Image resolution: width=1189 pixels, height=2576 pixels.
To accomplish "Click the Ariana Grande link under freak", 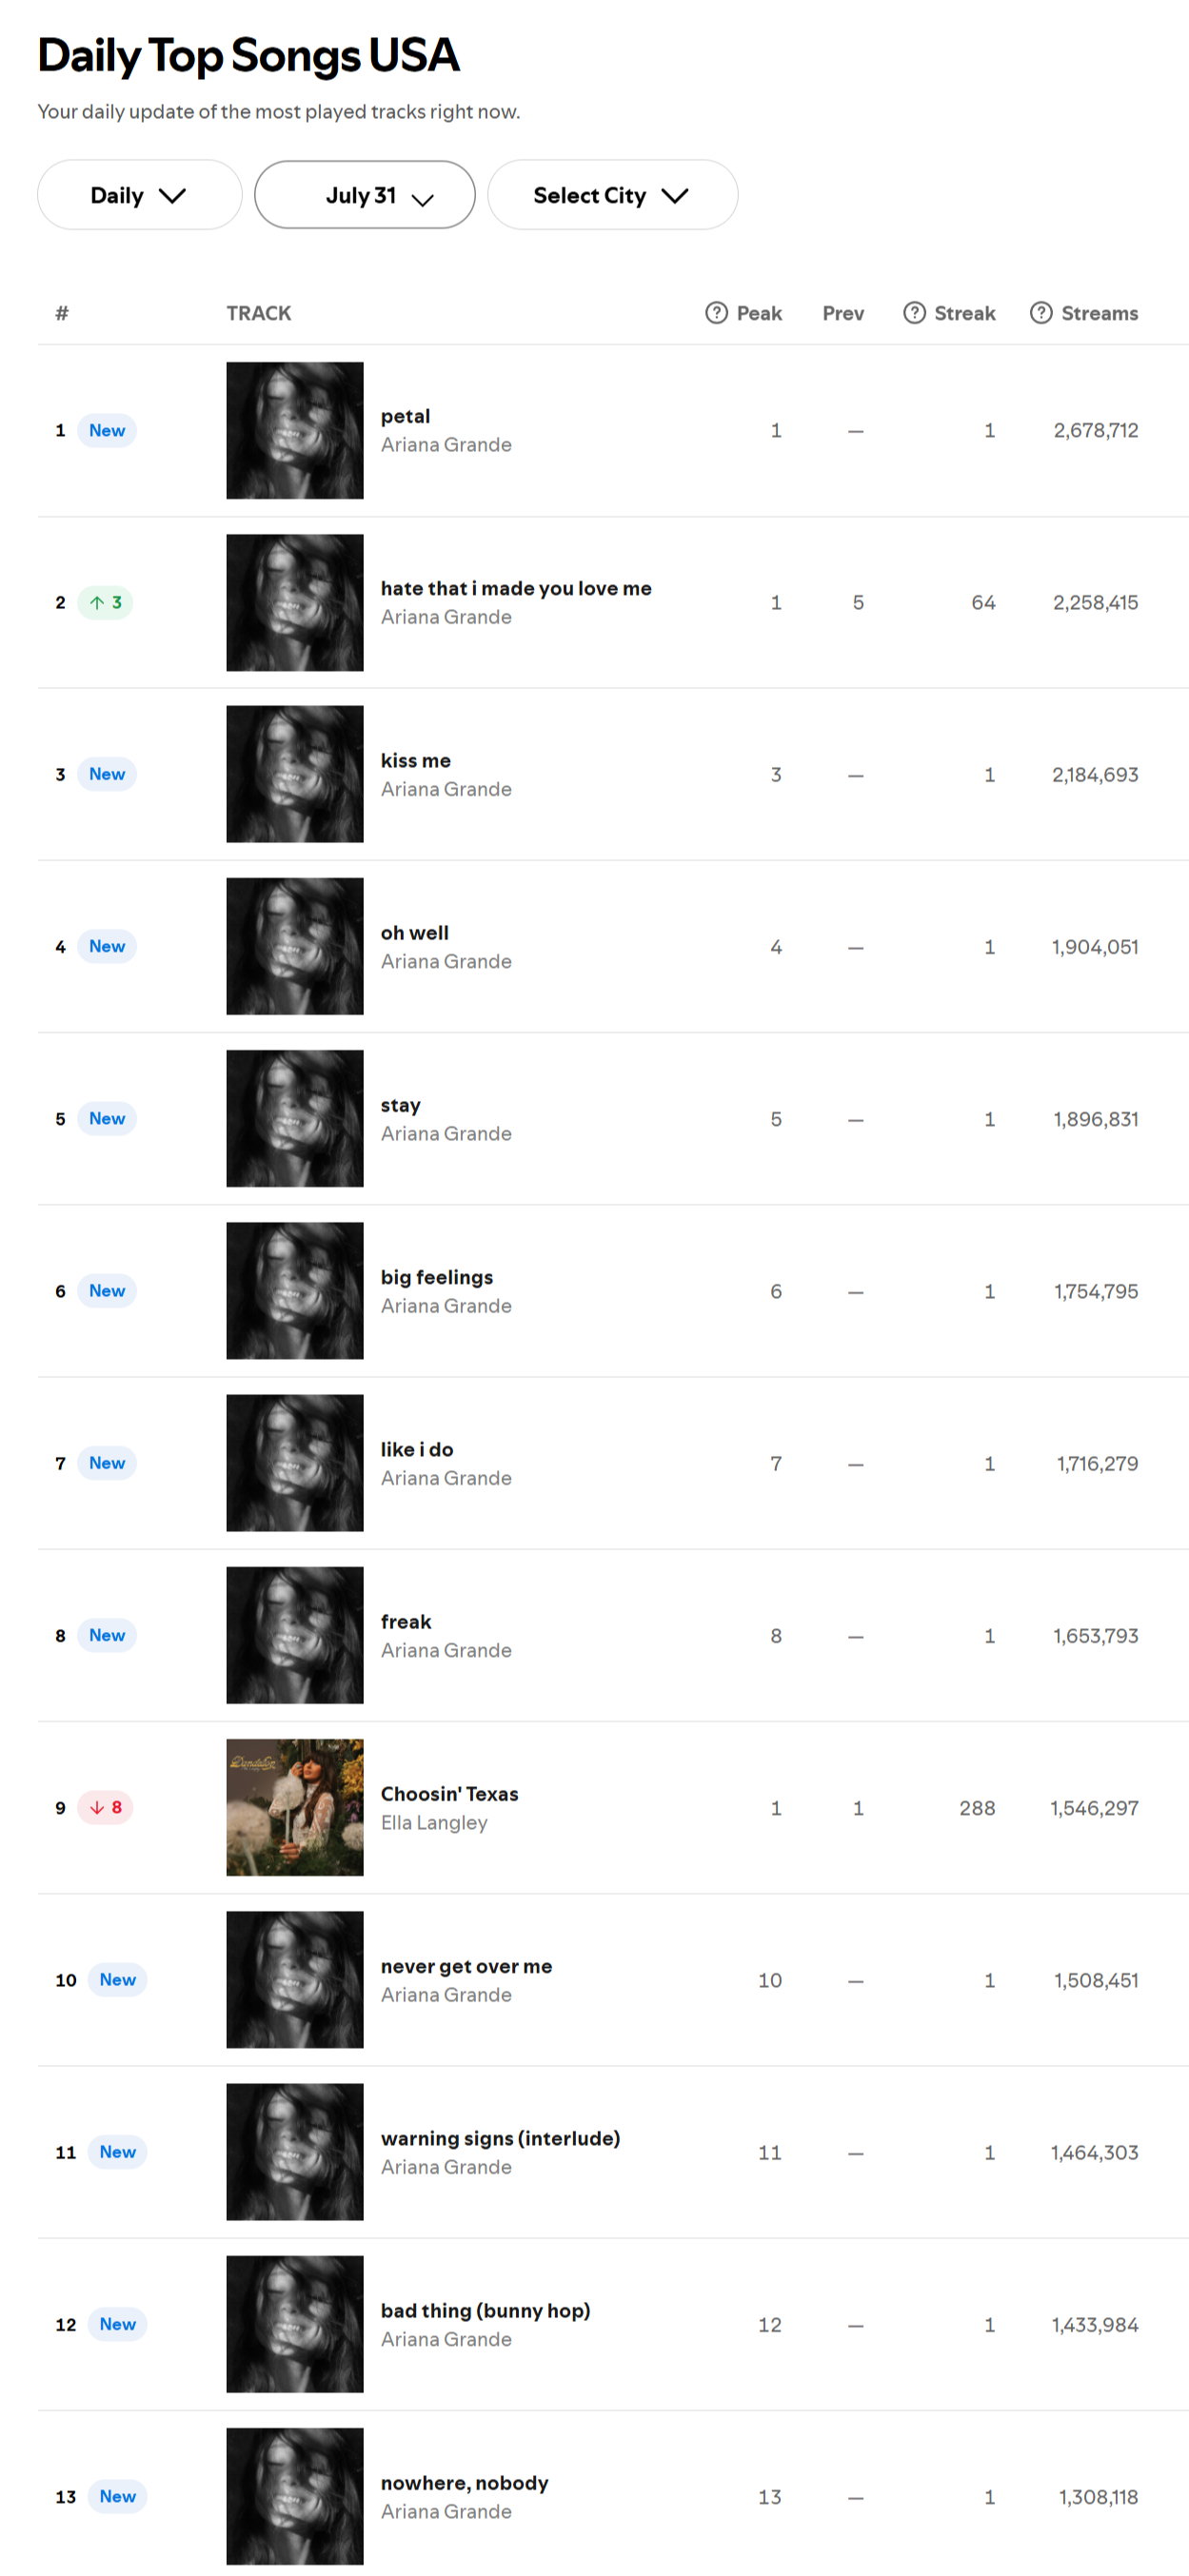I will 446,1650.
